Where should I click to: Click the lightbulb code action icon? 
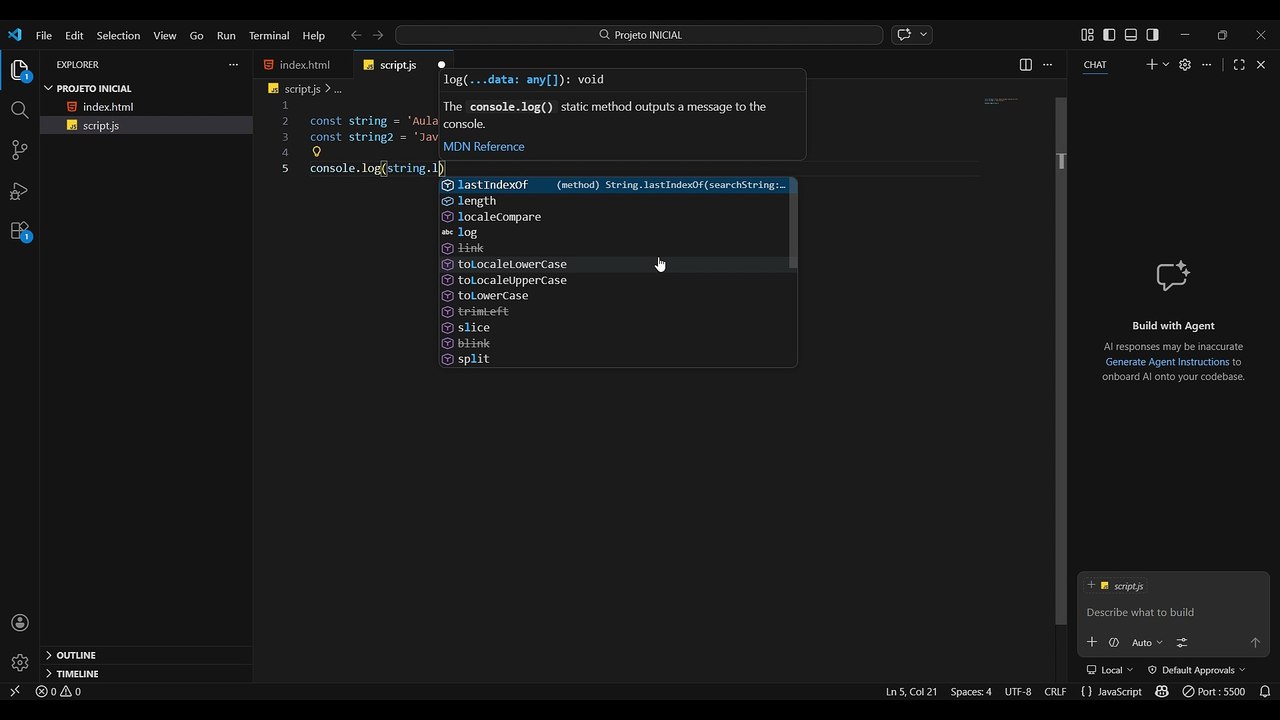(316, 152)
